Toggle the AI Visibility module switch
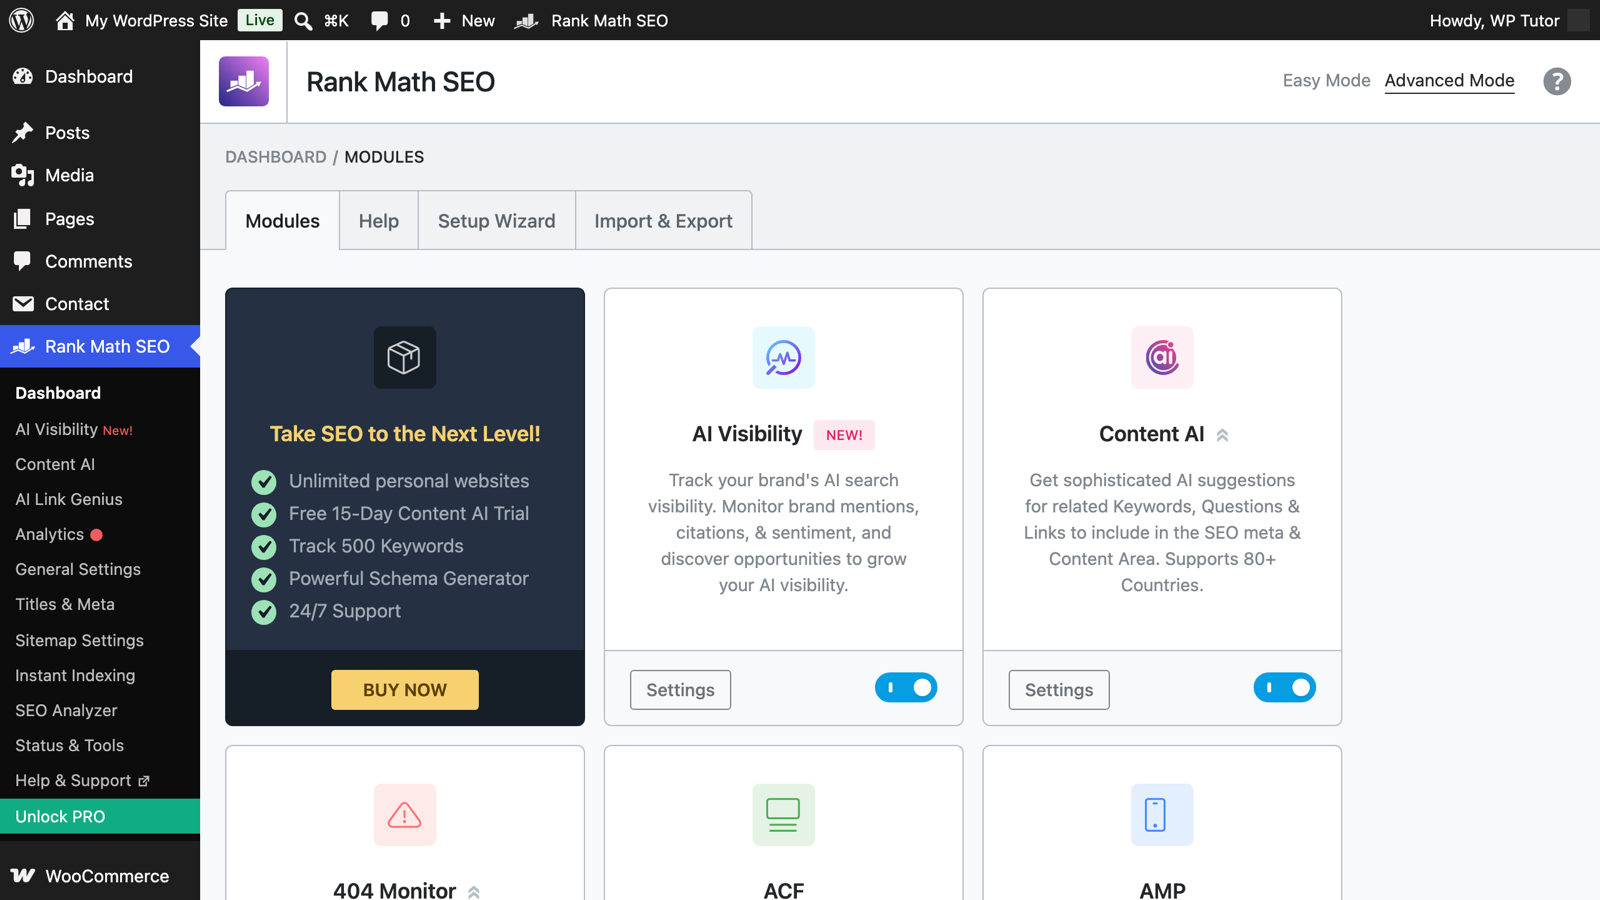Image resolution: width=1600 pixels, height=900 pixels. (906, 688)
